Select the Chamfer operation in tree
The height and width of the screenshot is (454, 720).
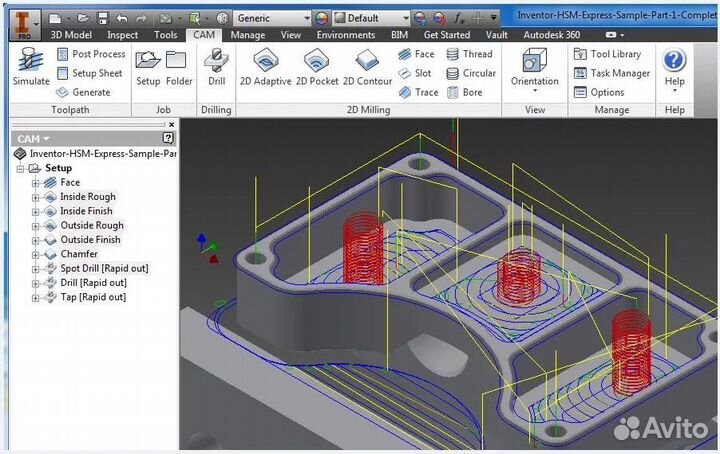coord(79,254)
